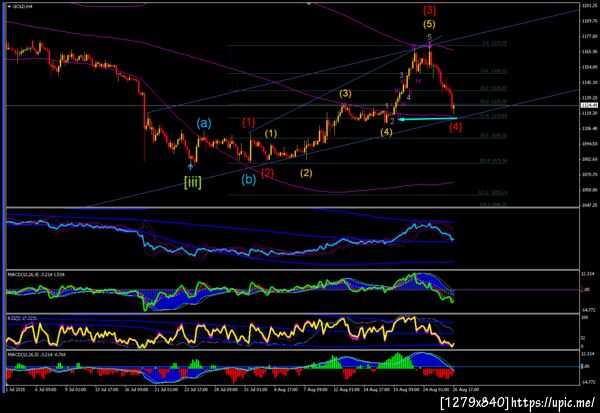
Task: Click the purple down arrow under white 5
Action: 429,45
